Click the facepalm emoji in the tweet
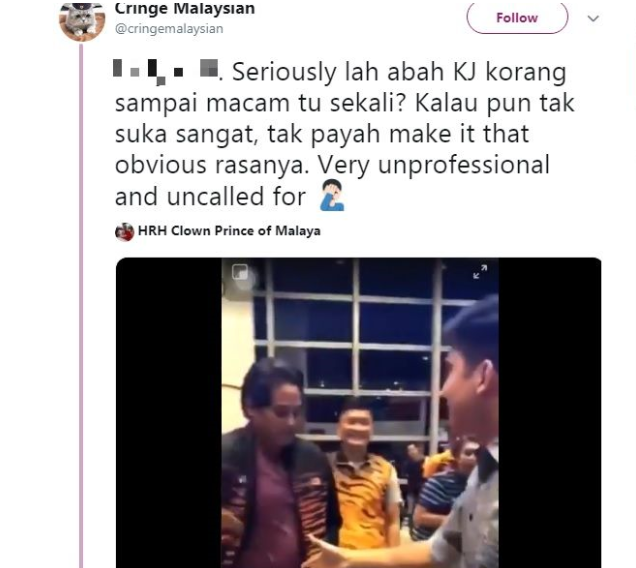 [x=332, y=195]
